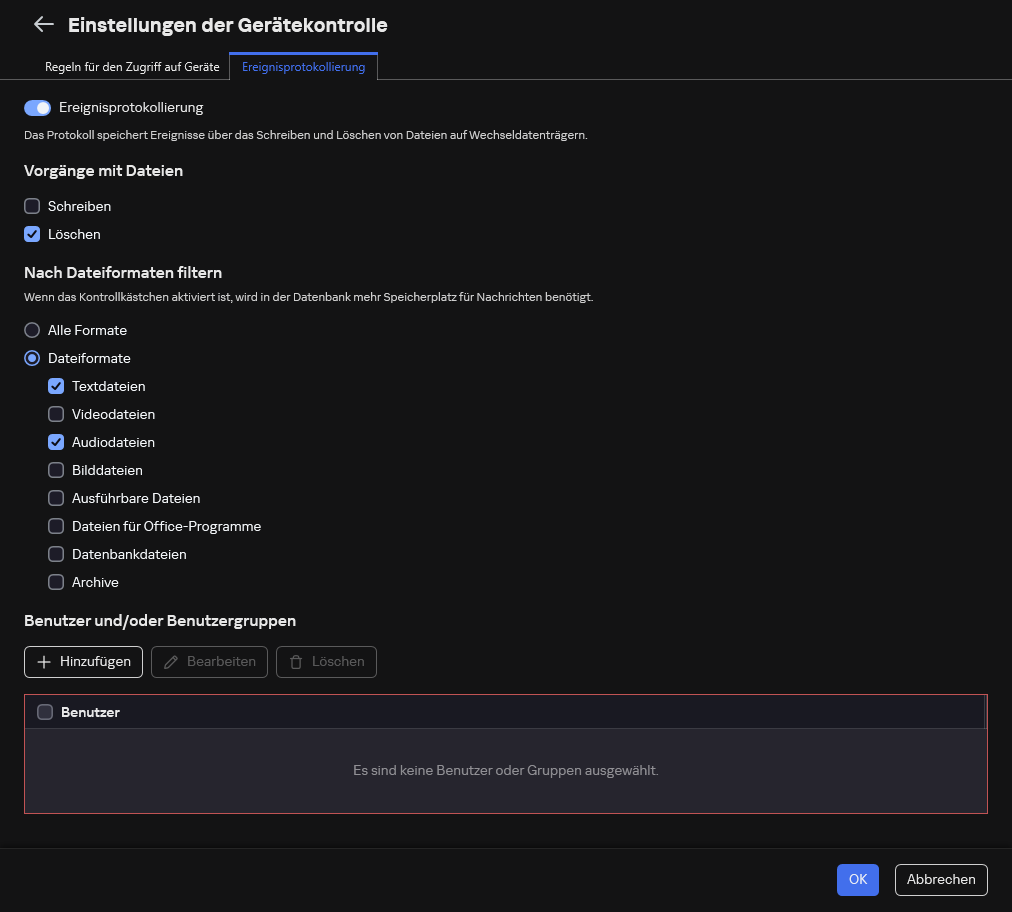
Task: Enable logging for Bilddateien
Action: point(56,470)
